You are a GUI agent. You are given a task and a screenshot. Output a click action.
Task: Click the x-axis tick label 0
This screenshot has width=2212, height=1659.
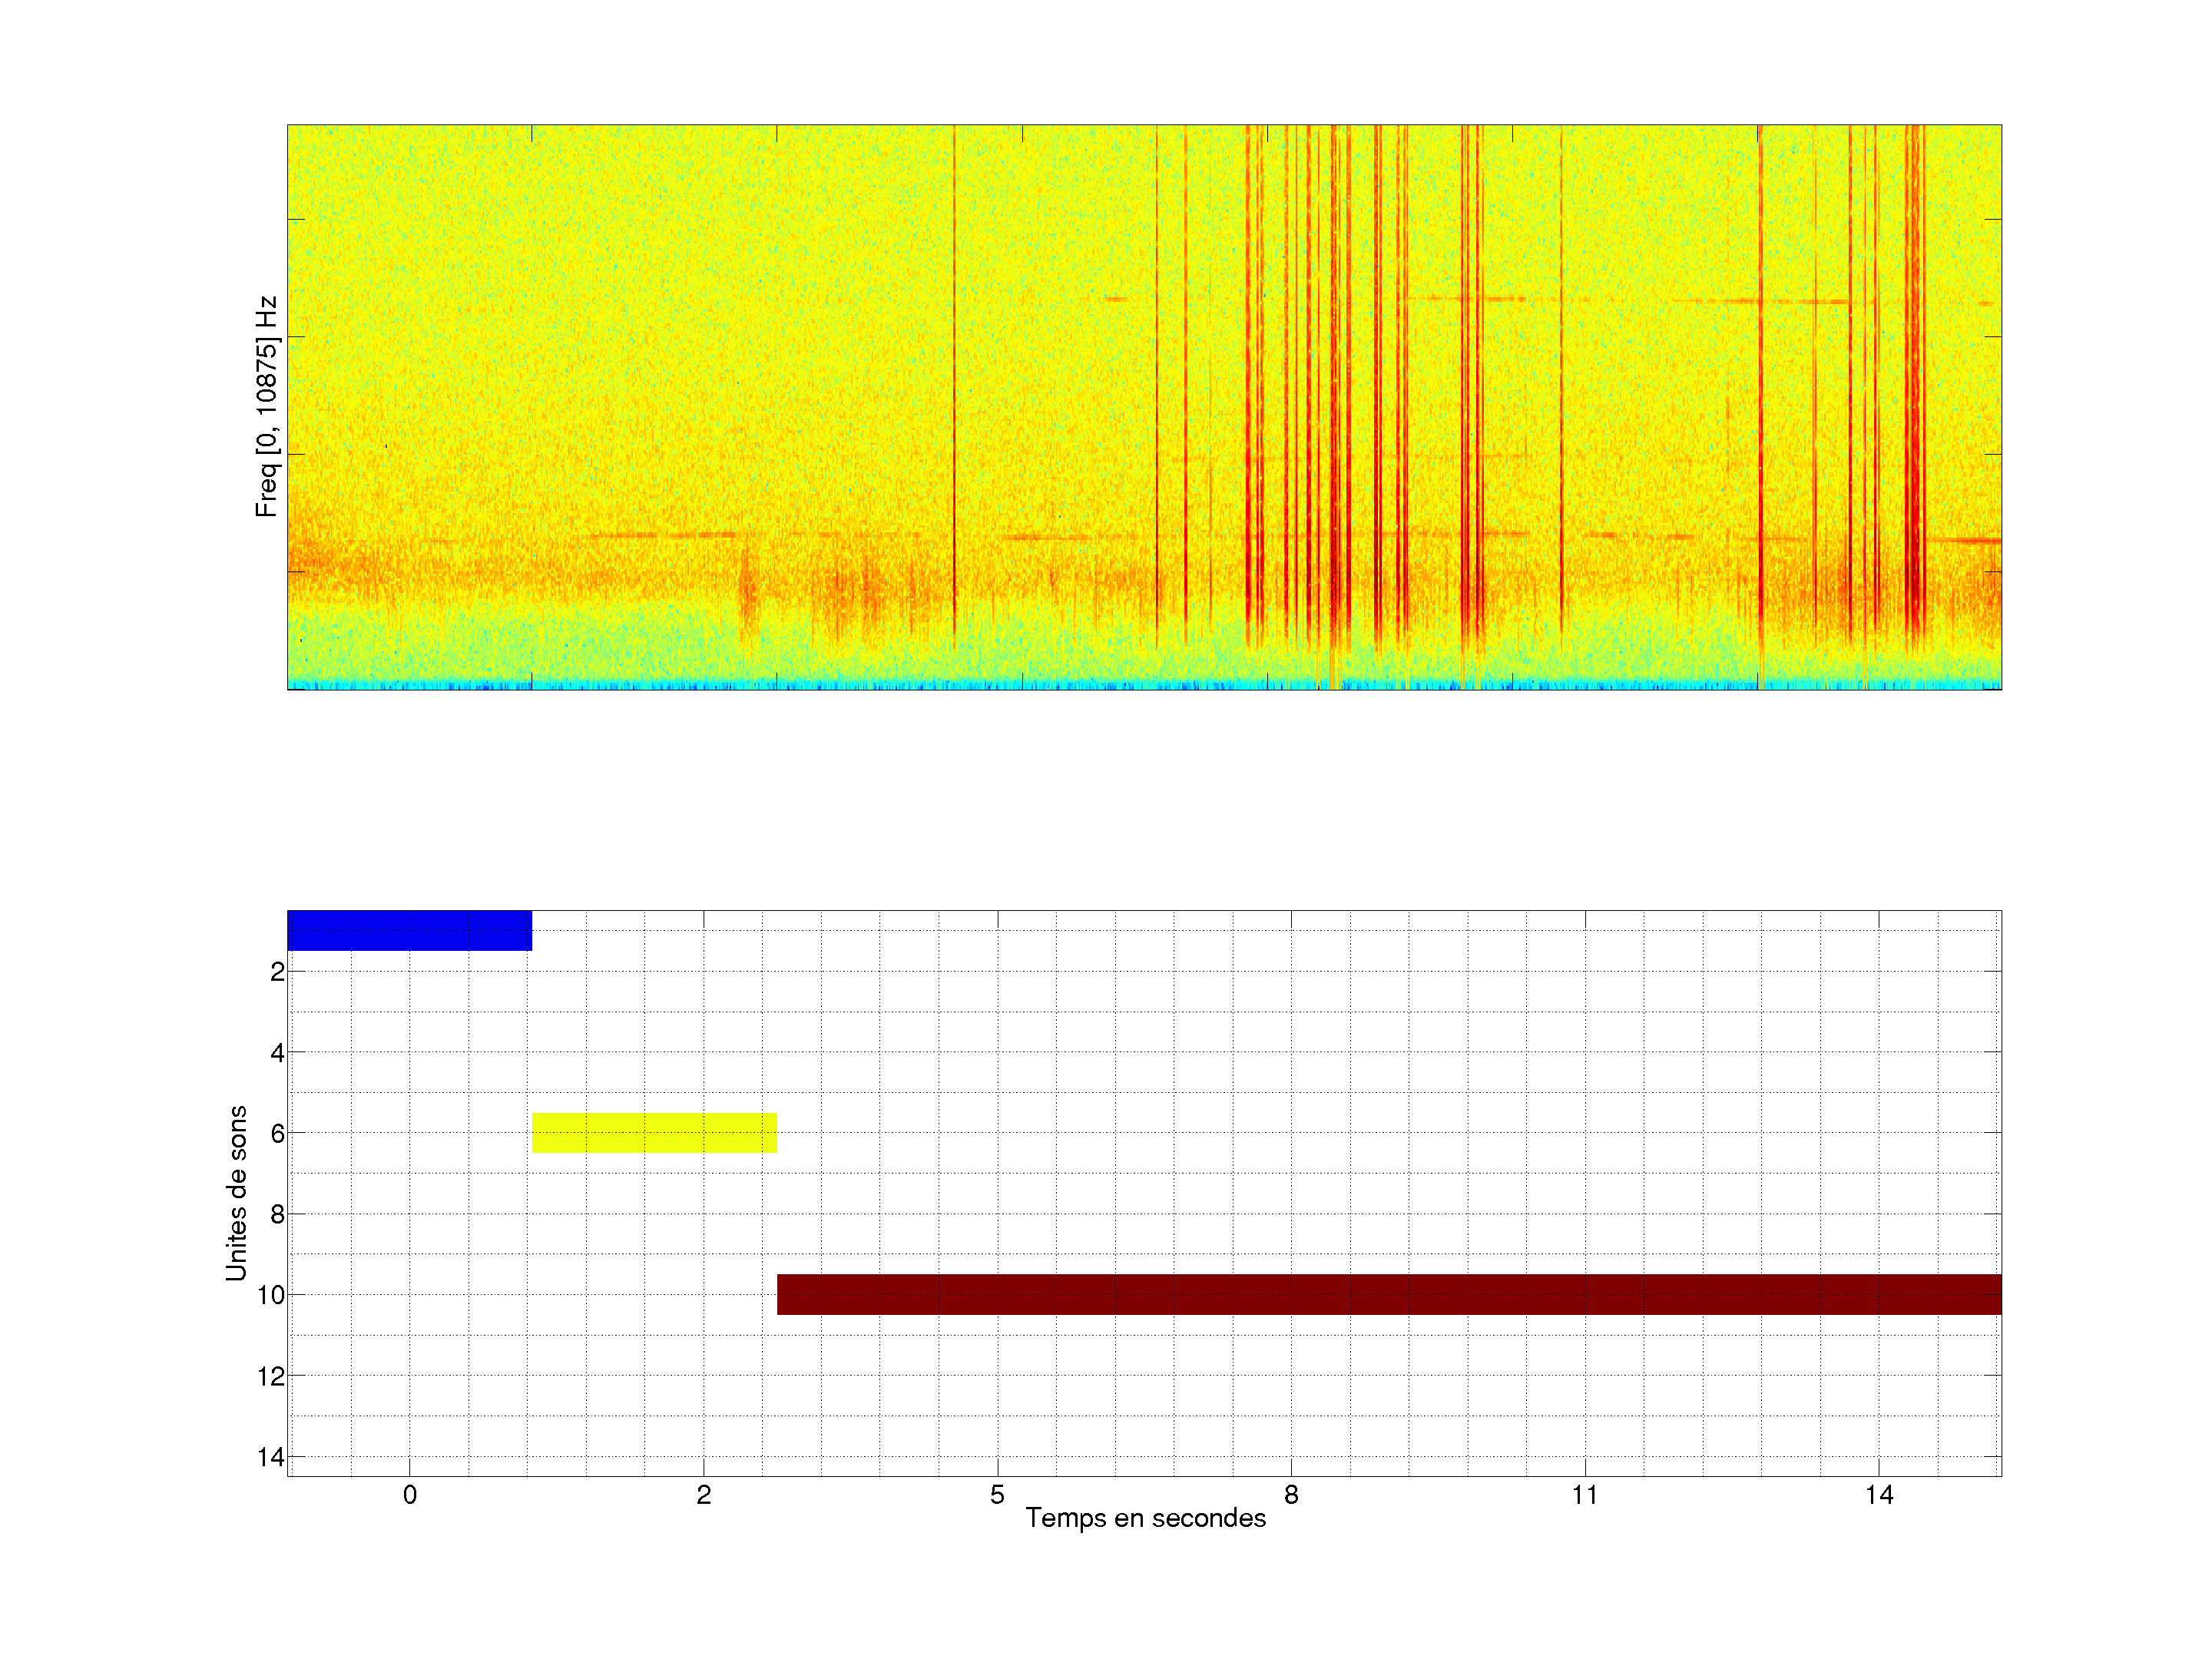click(409, 1495)
